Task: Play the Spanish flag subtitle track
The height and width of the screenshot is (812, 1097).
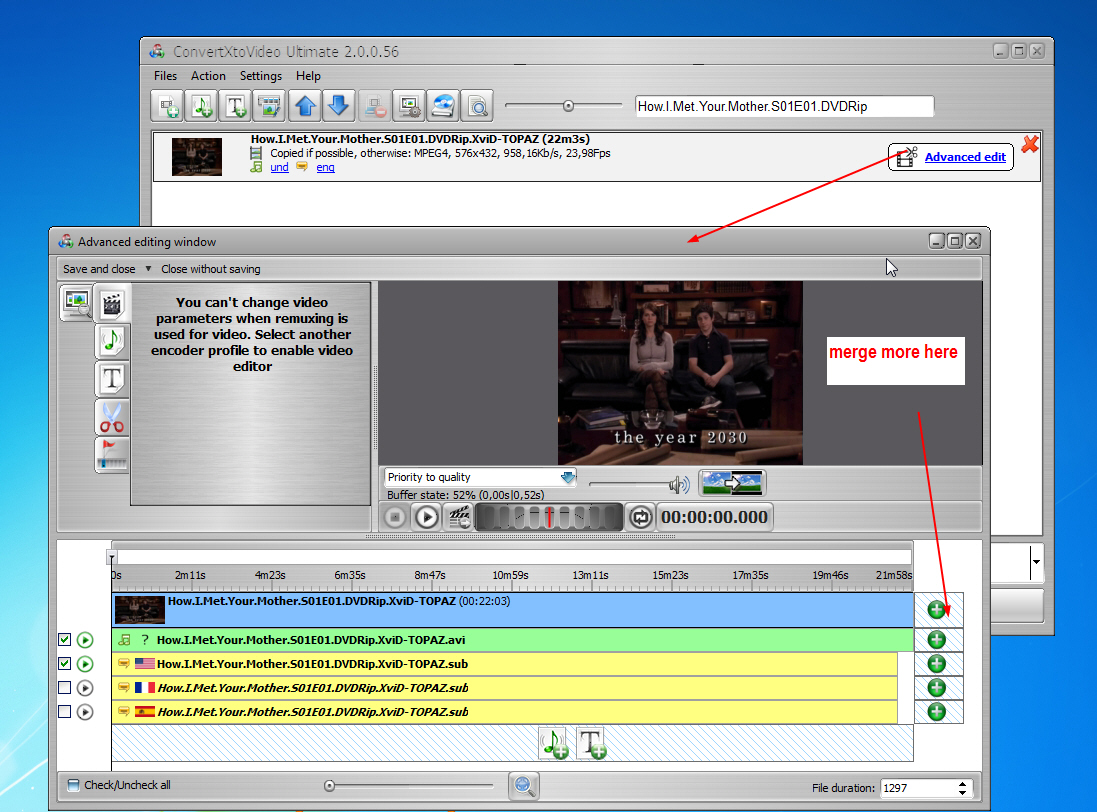Action: pyautogui.click(x=85, y=711)
